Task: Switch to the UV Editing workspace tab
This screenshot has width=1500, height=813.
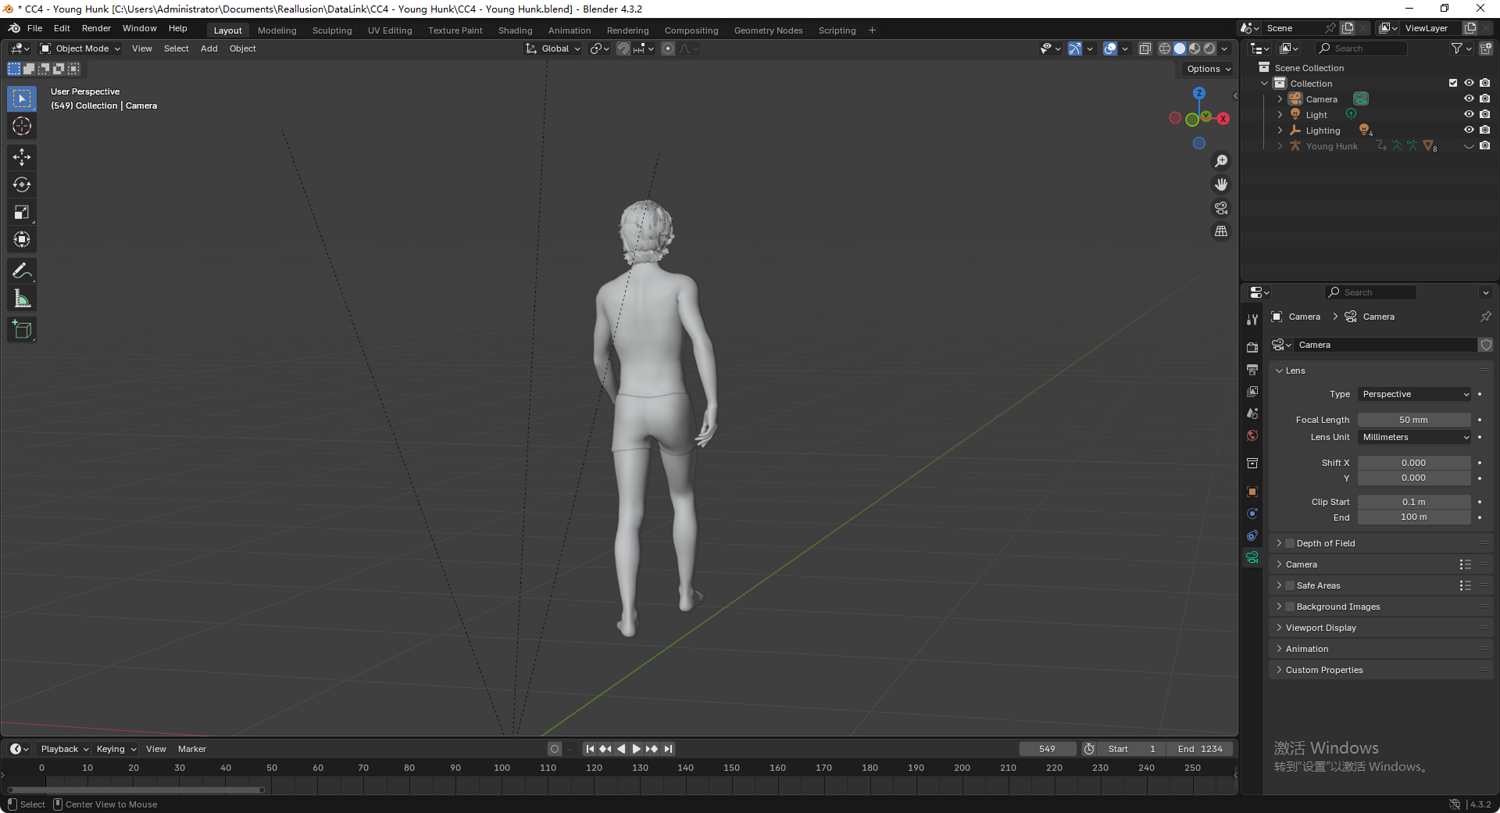Action: pos(390,30)
